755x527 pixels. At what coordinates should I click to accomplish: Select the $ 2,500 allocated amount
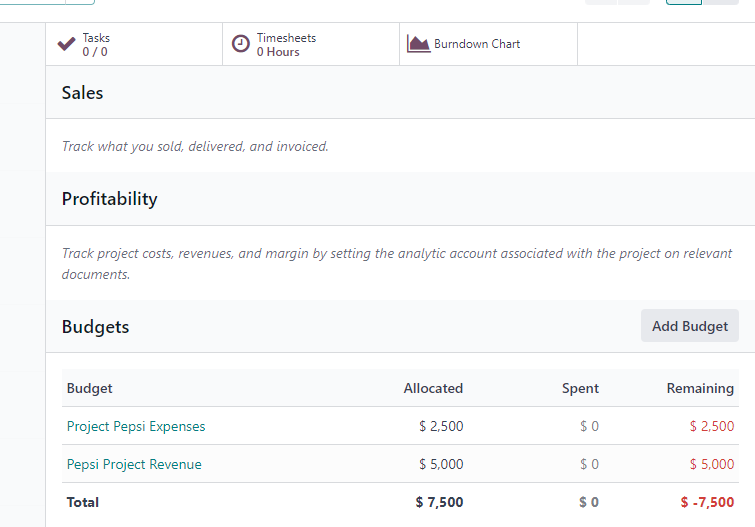tap(441, 426)
